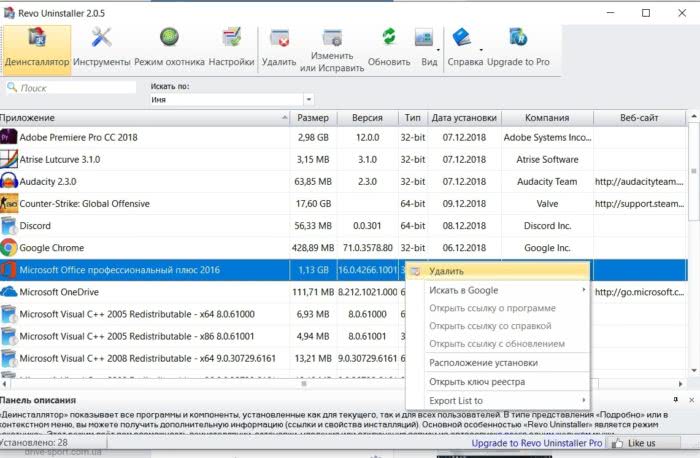Select Visual C++ 2008 x64 icon

click(x=8, y=358)
